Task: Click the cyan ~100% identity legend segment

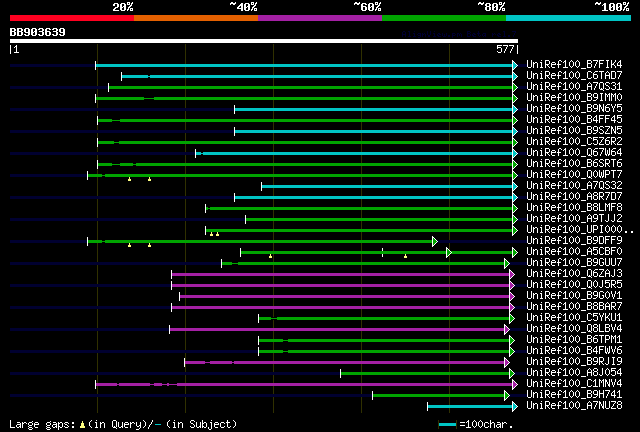Action: [569, 18]
